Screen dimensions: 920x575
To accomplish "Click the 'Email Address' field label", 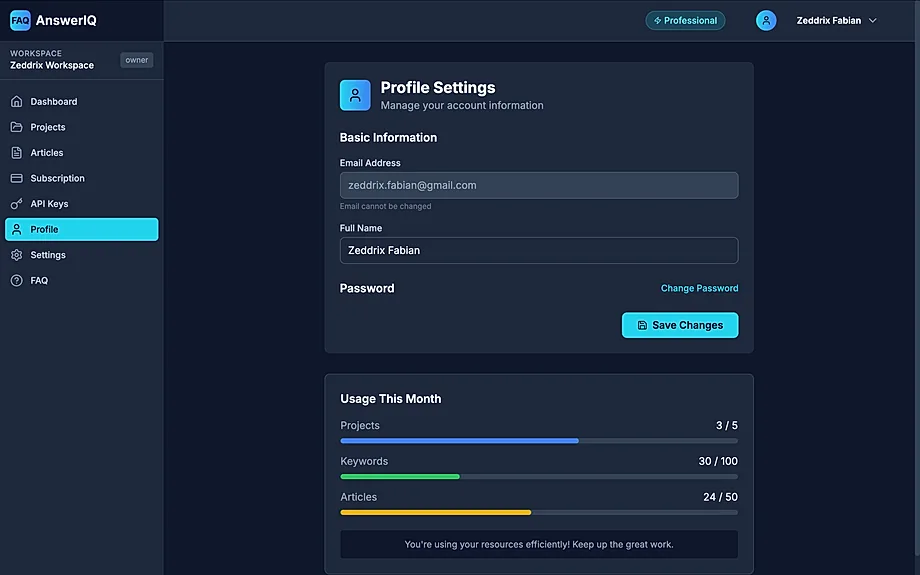I will 370,163.
